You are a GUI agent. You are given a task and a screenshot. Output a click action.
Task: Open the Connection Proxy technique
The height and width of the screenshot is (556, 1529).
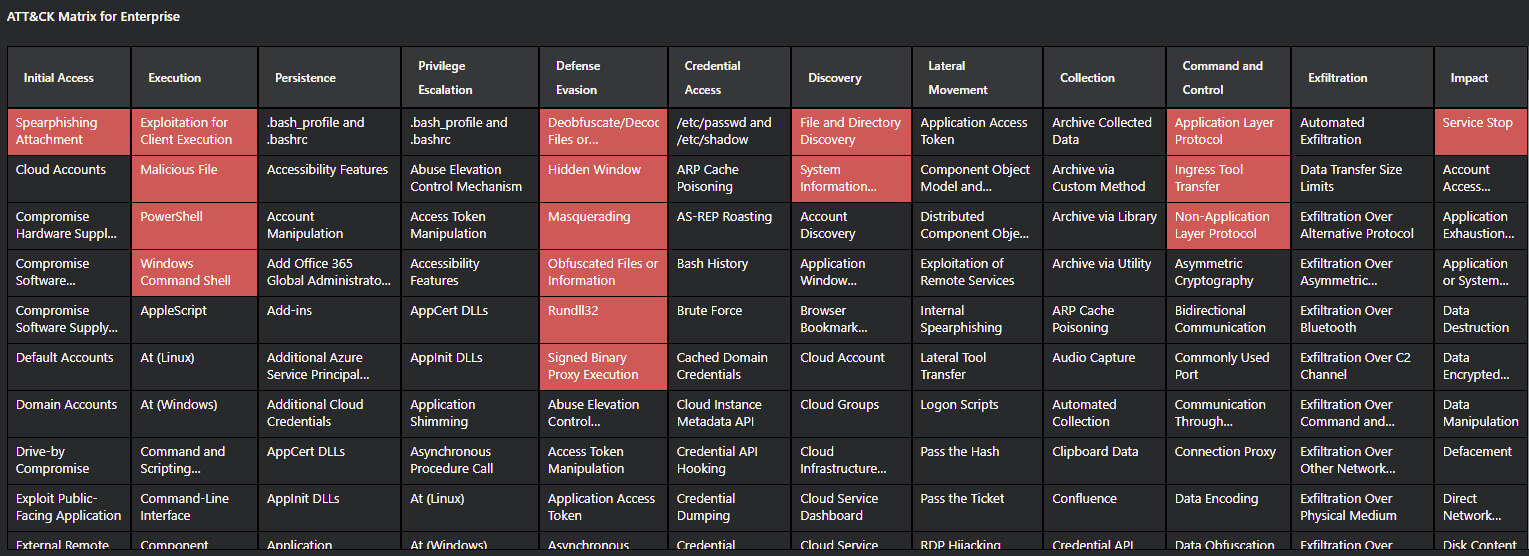point(1229,461)
